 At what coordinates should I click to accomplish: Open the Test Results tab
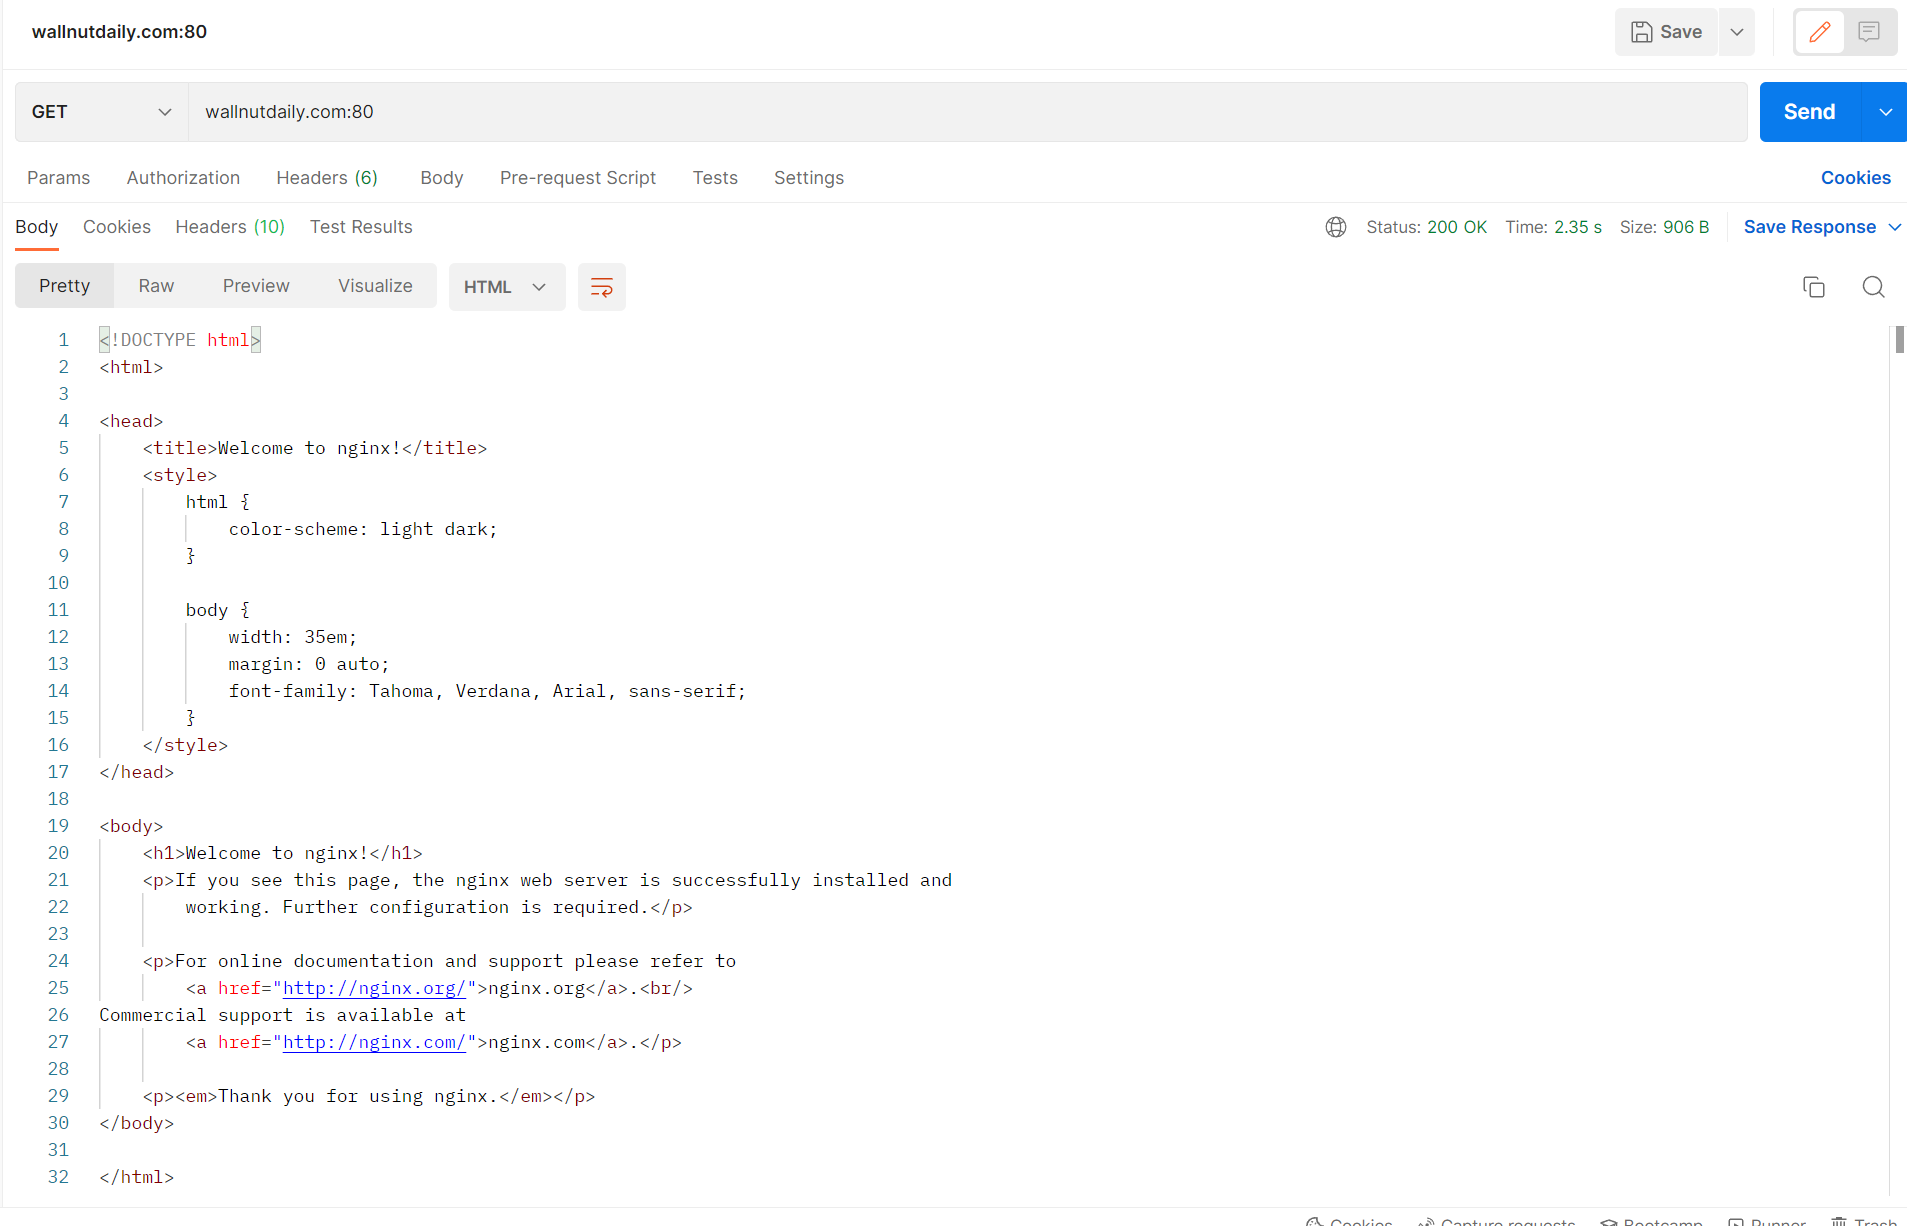coord(361,227)
